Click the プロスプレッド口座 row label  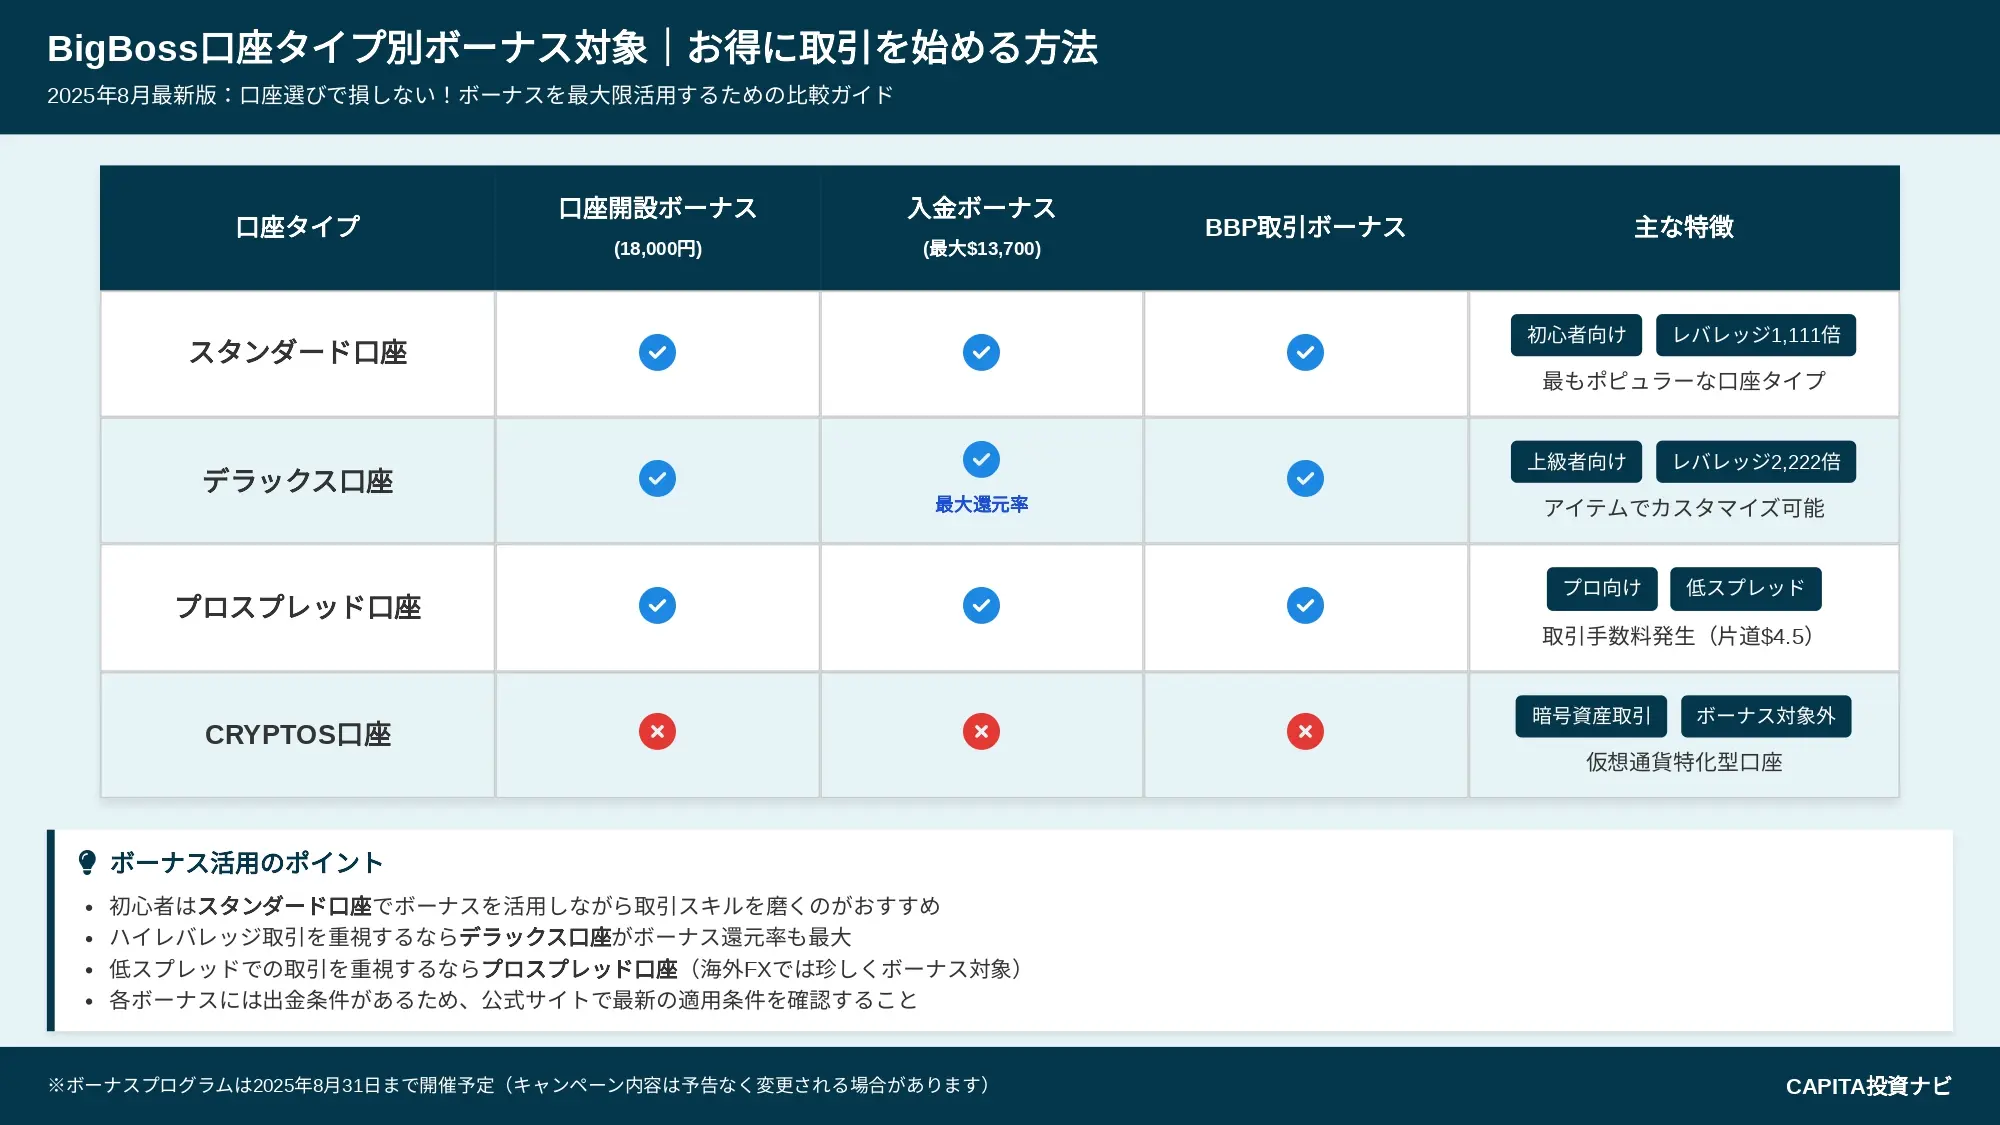pos(297,607)
